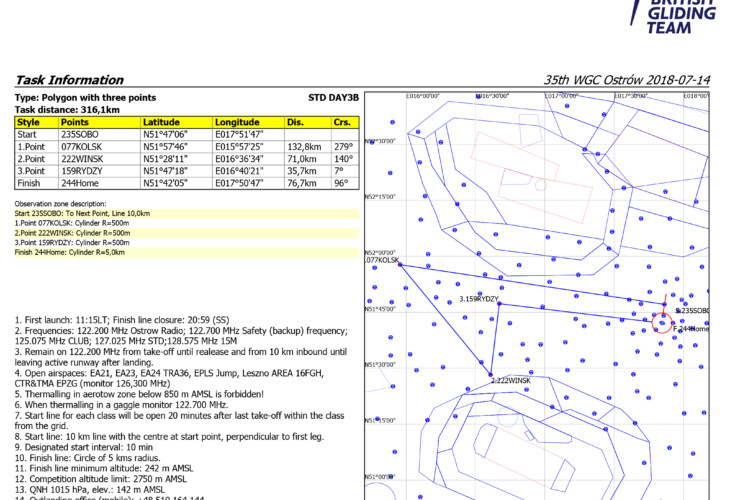Click the 132,8km distance value

tap(304, 146)
